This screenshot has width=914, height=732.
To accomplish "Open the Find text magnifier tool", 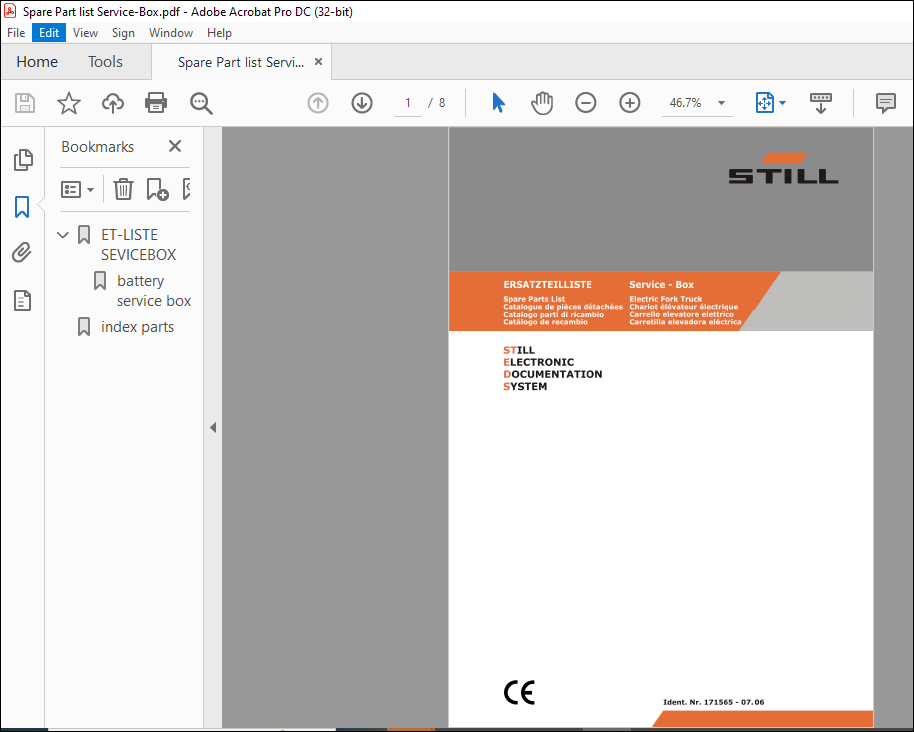I will [x=201, y=103].
